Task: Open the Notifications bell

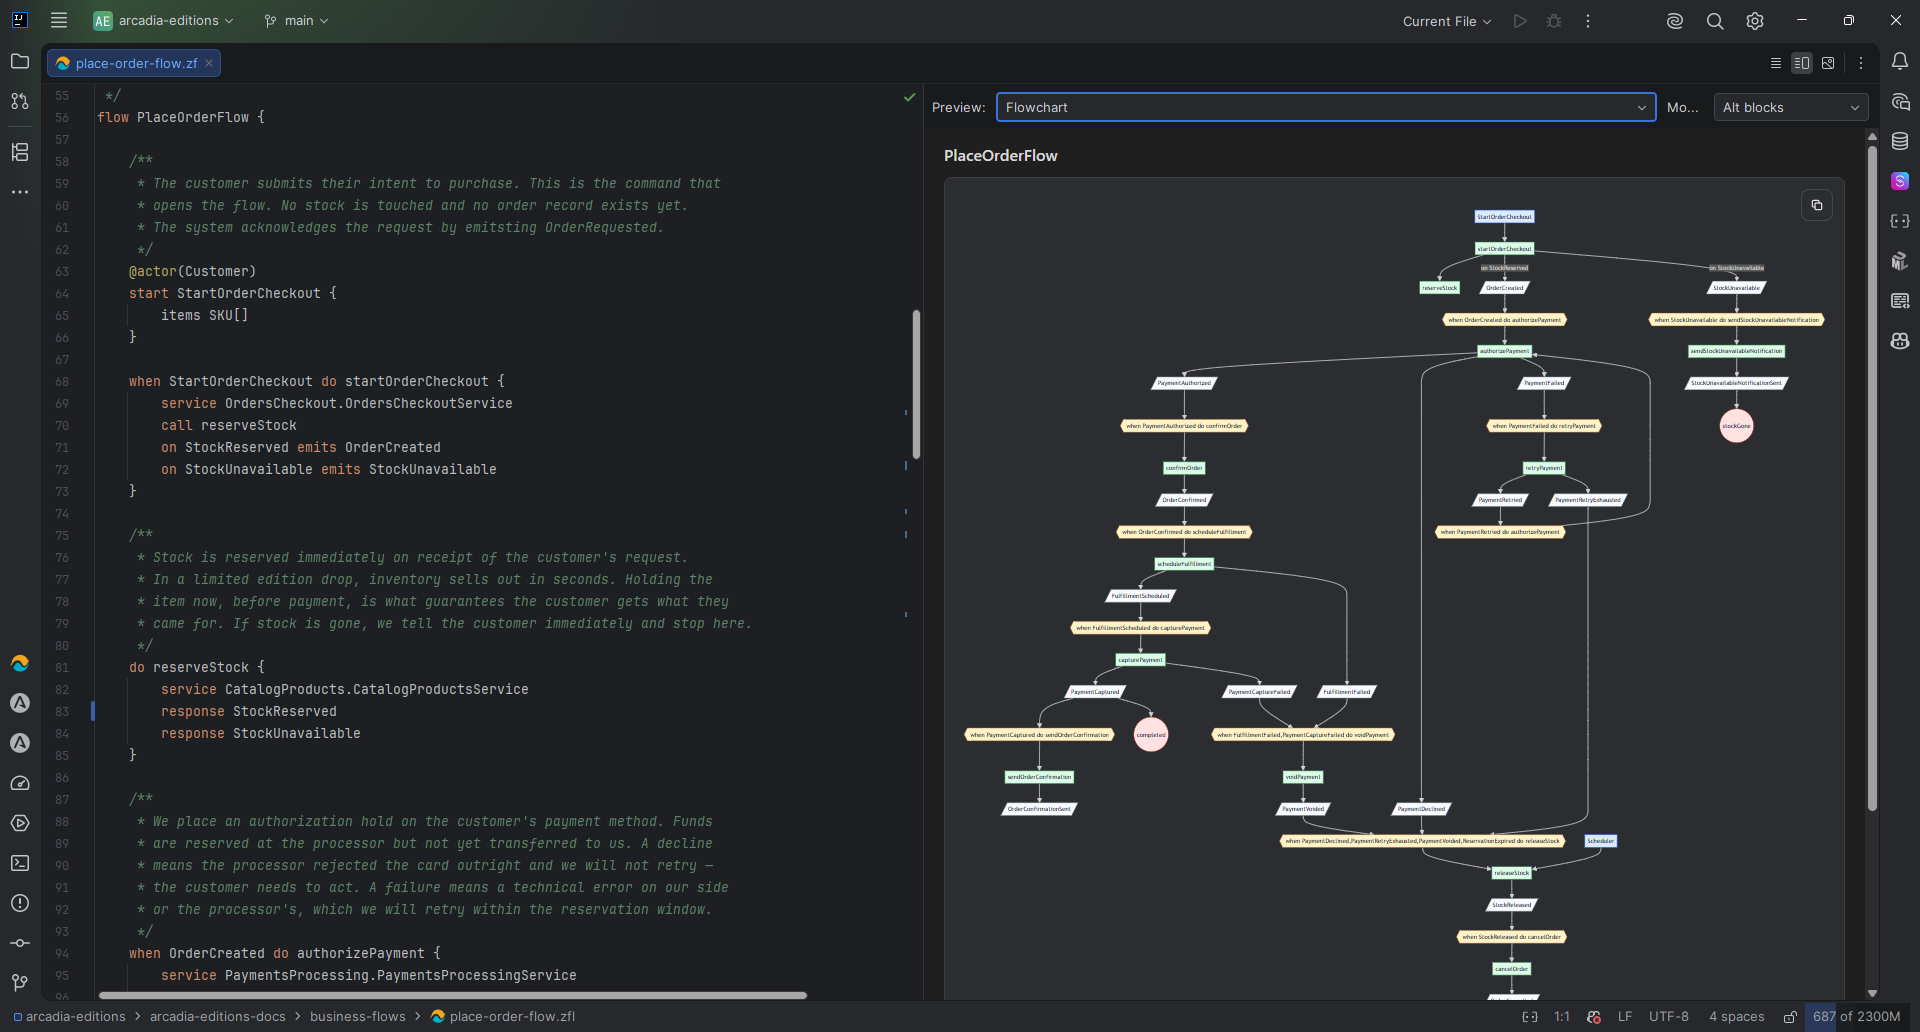Action: point(1900,61)
